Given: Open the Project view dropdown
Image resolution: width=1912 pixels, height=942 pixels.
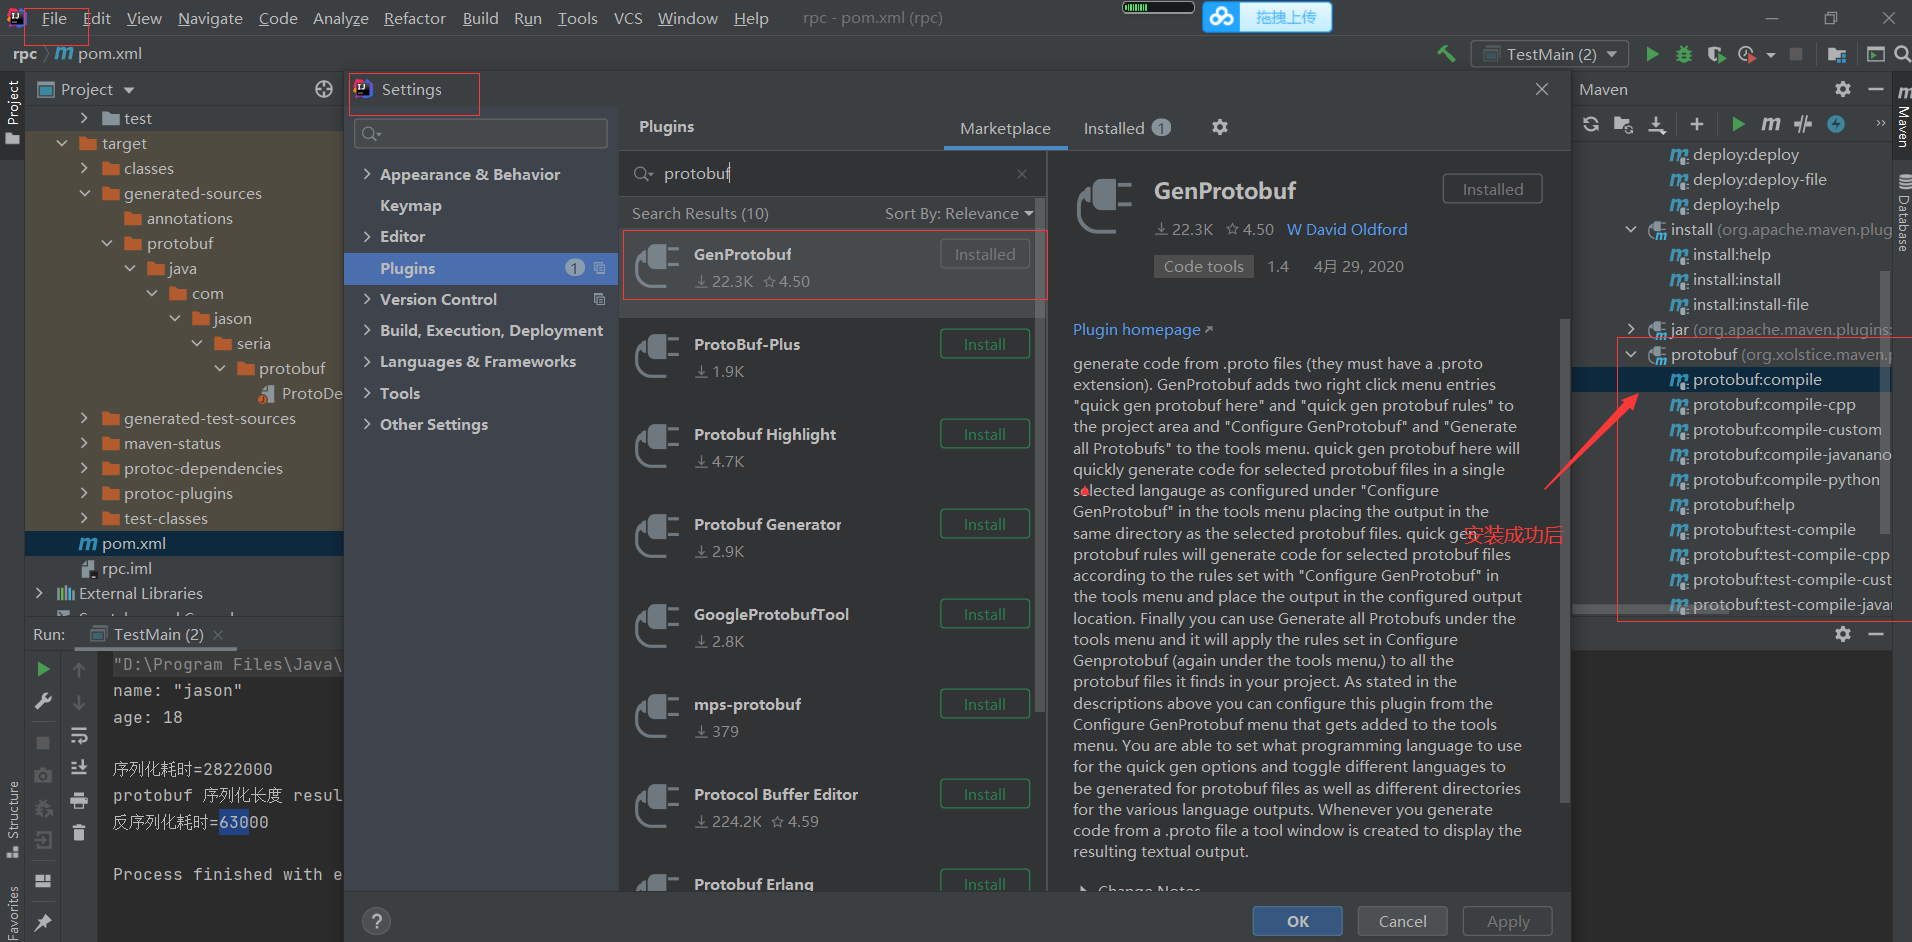Looking at the screenshot, I should coord(129,90).
